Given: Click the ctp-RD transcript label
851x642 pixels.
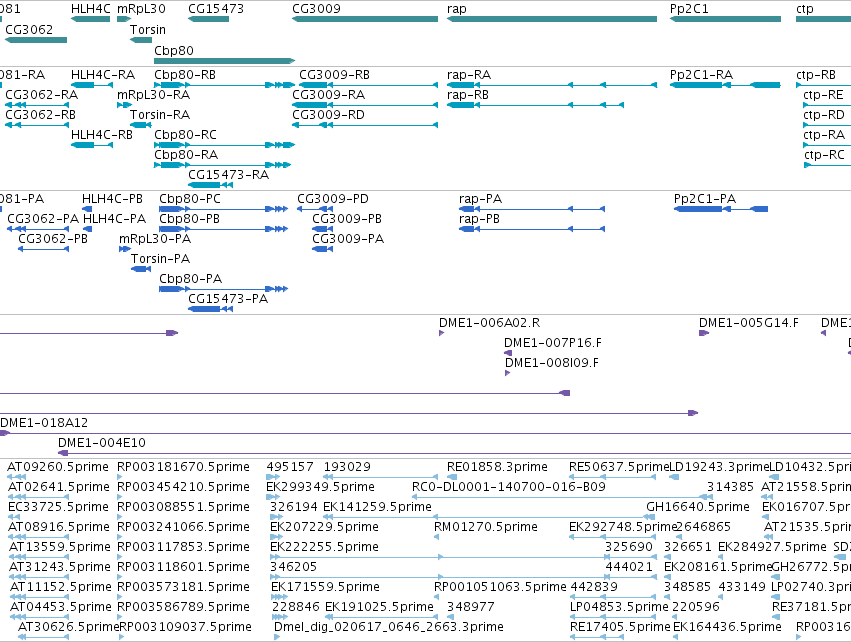Looking at the screenshot, I should coord(824,115).
